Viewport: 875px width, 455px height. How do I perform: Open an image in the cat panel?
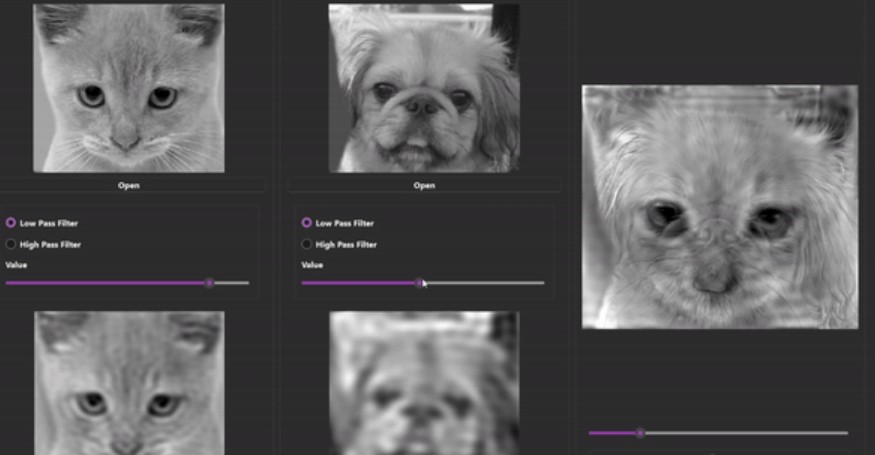(x=129, y=185)
